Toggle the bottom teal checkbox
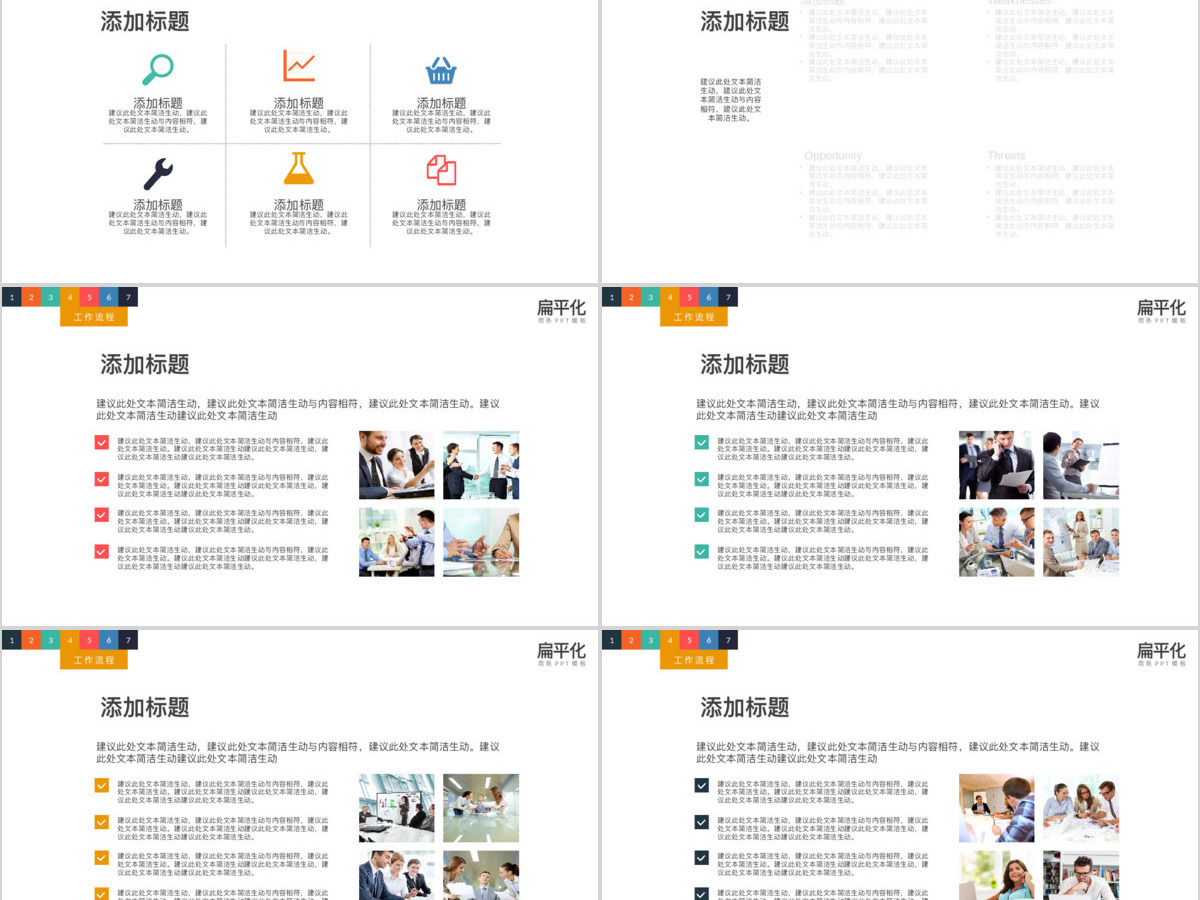The image size is (1200, 900). 702,551
